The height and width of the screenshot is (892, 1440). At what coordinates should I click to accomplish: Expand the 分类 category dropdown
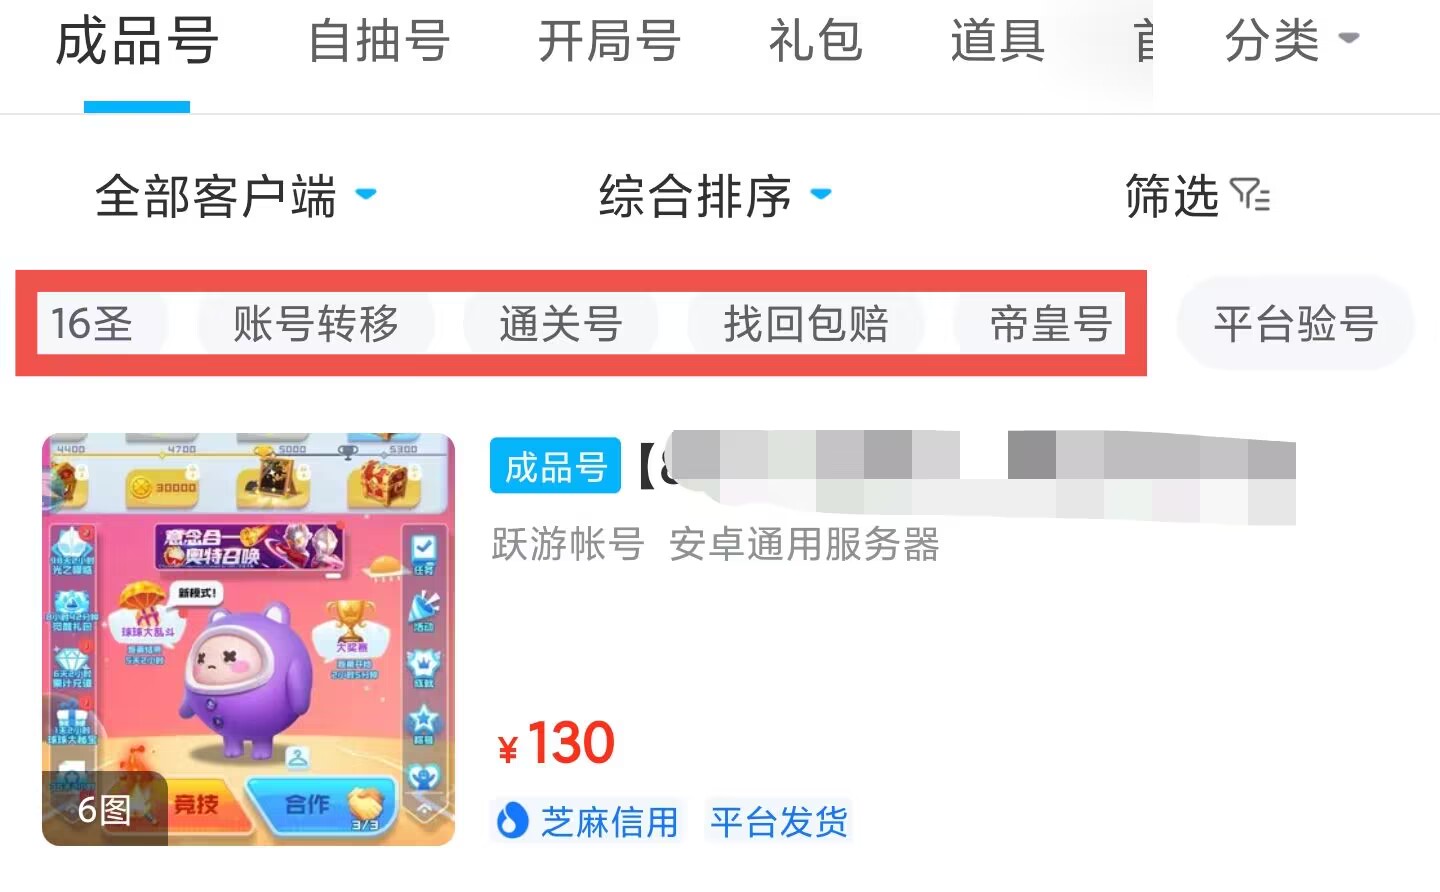[1292, 41]
